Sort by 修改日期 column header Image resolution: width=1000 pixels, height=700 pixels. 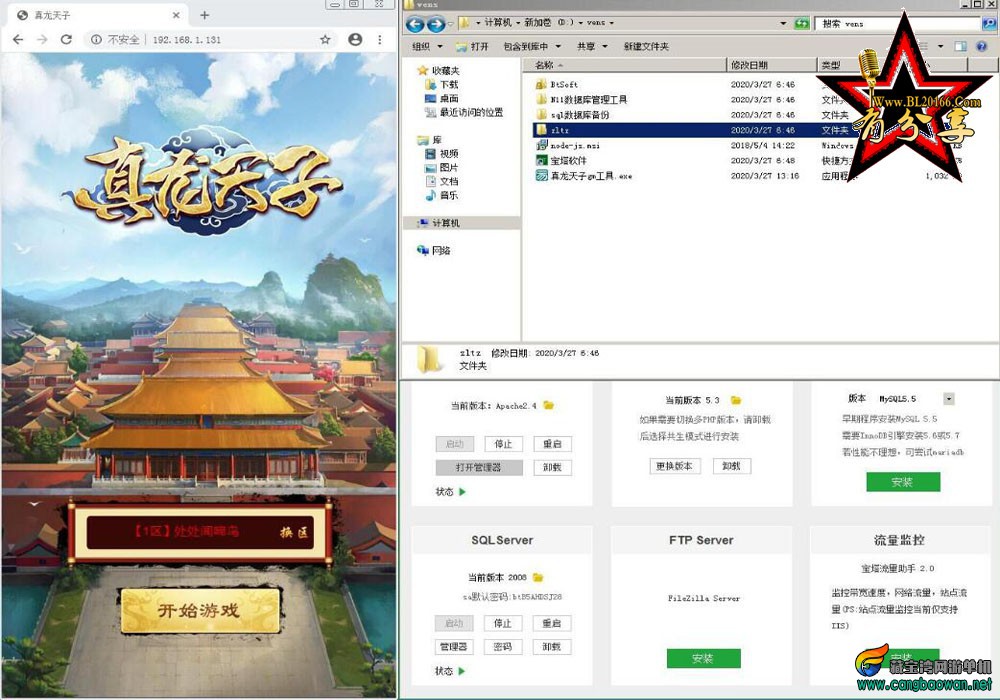(772, 65)
